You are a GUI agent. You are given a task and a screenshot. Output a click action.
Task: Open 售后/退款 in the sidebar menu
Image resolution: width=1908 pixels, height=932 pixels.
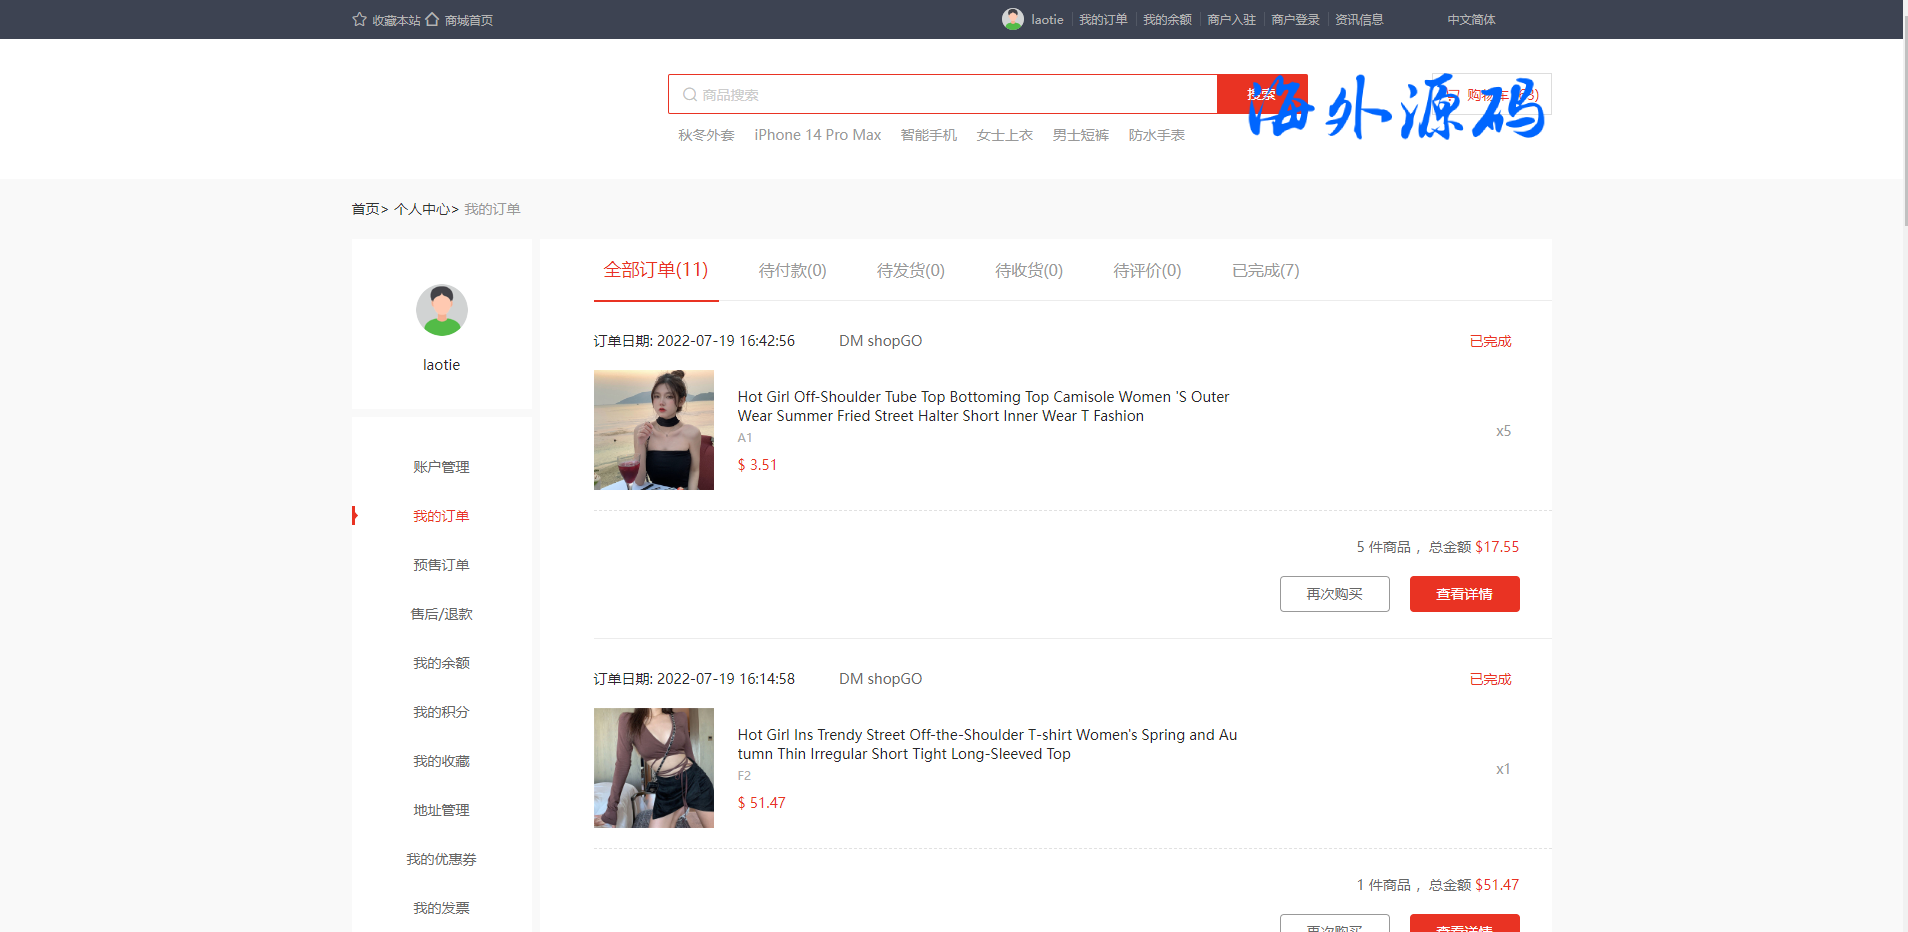point(441,614)
